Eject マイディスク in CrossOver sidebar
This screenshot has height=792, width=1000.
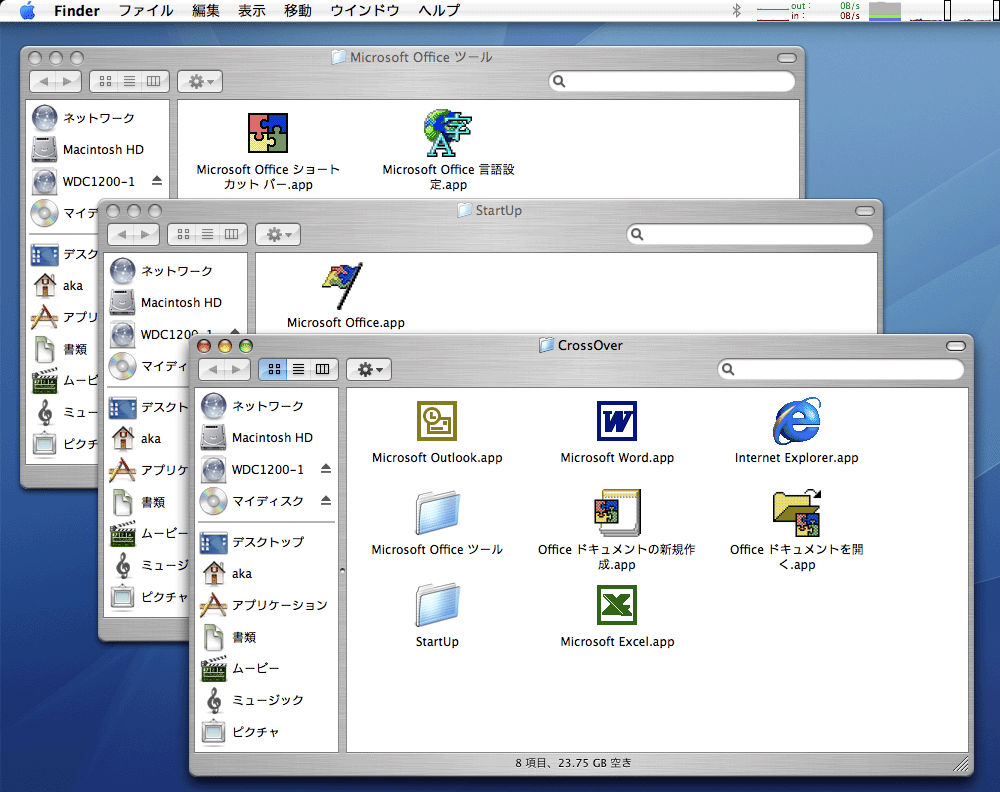click(326, 501)
